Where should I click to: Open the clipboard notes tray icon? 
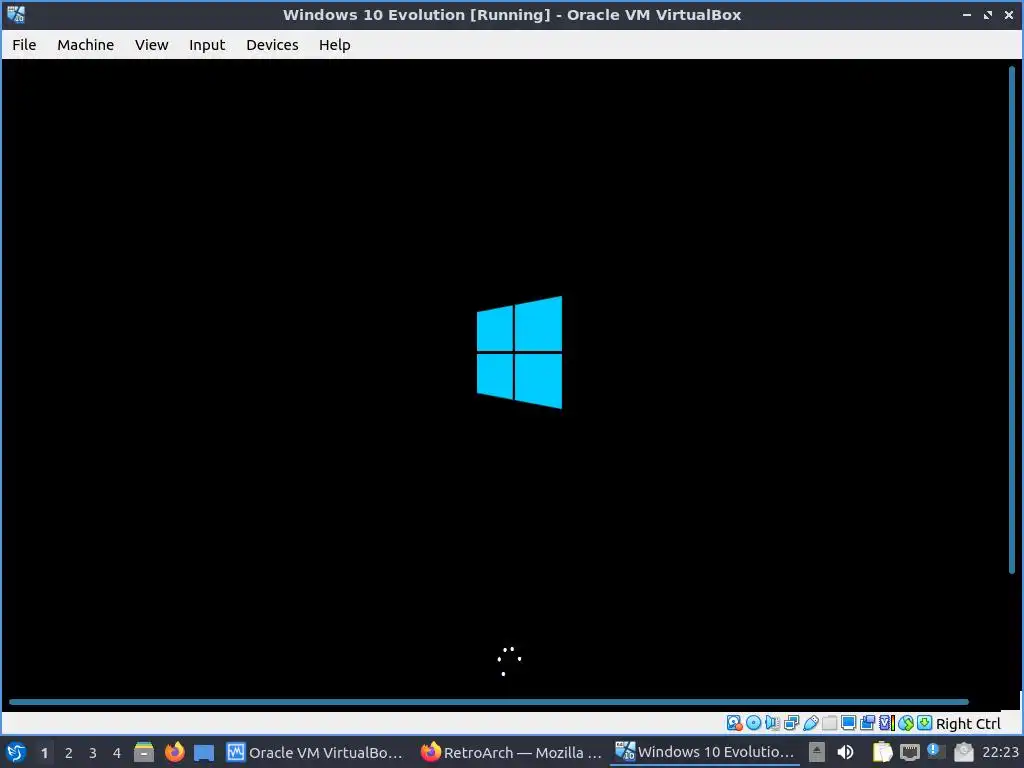(x=882, y=752)
